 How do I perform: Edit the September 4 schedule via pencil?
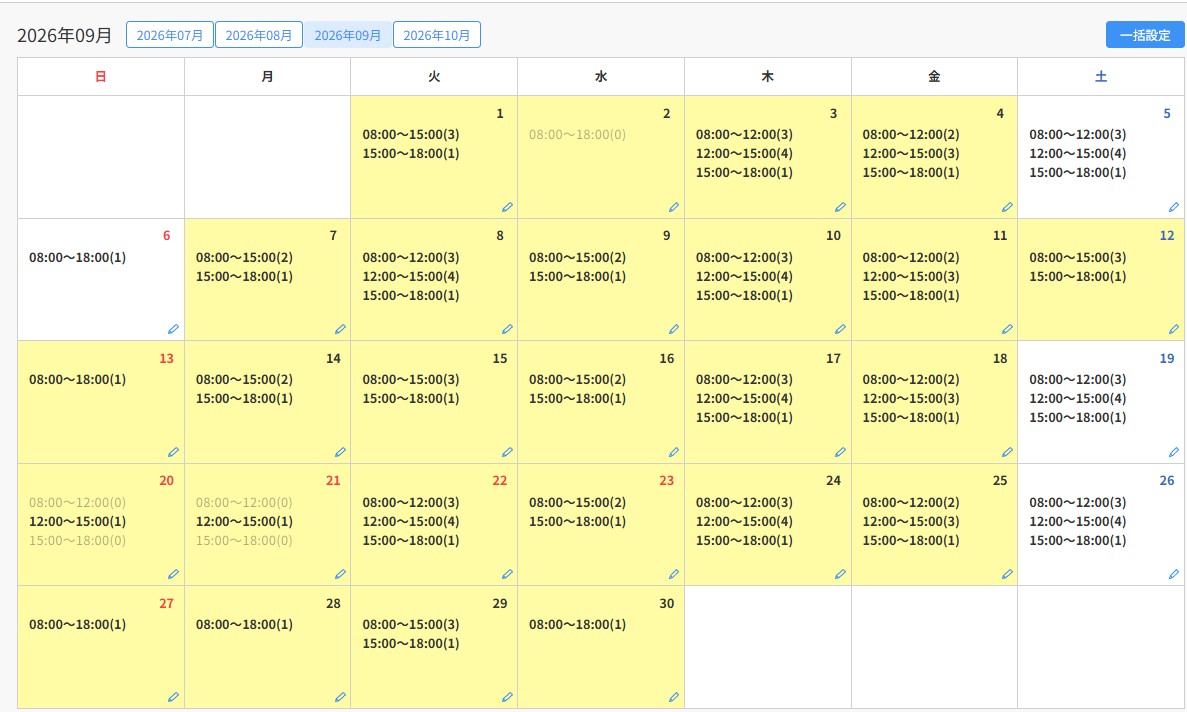(x=1007, y=207)
